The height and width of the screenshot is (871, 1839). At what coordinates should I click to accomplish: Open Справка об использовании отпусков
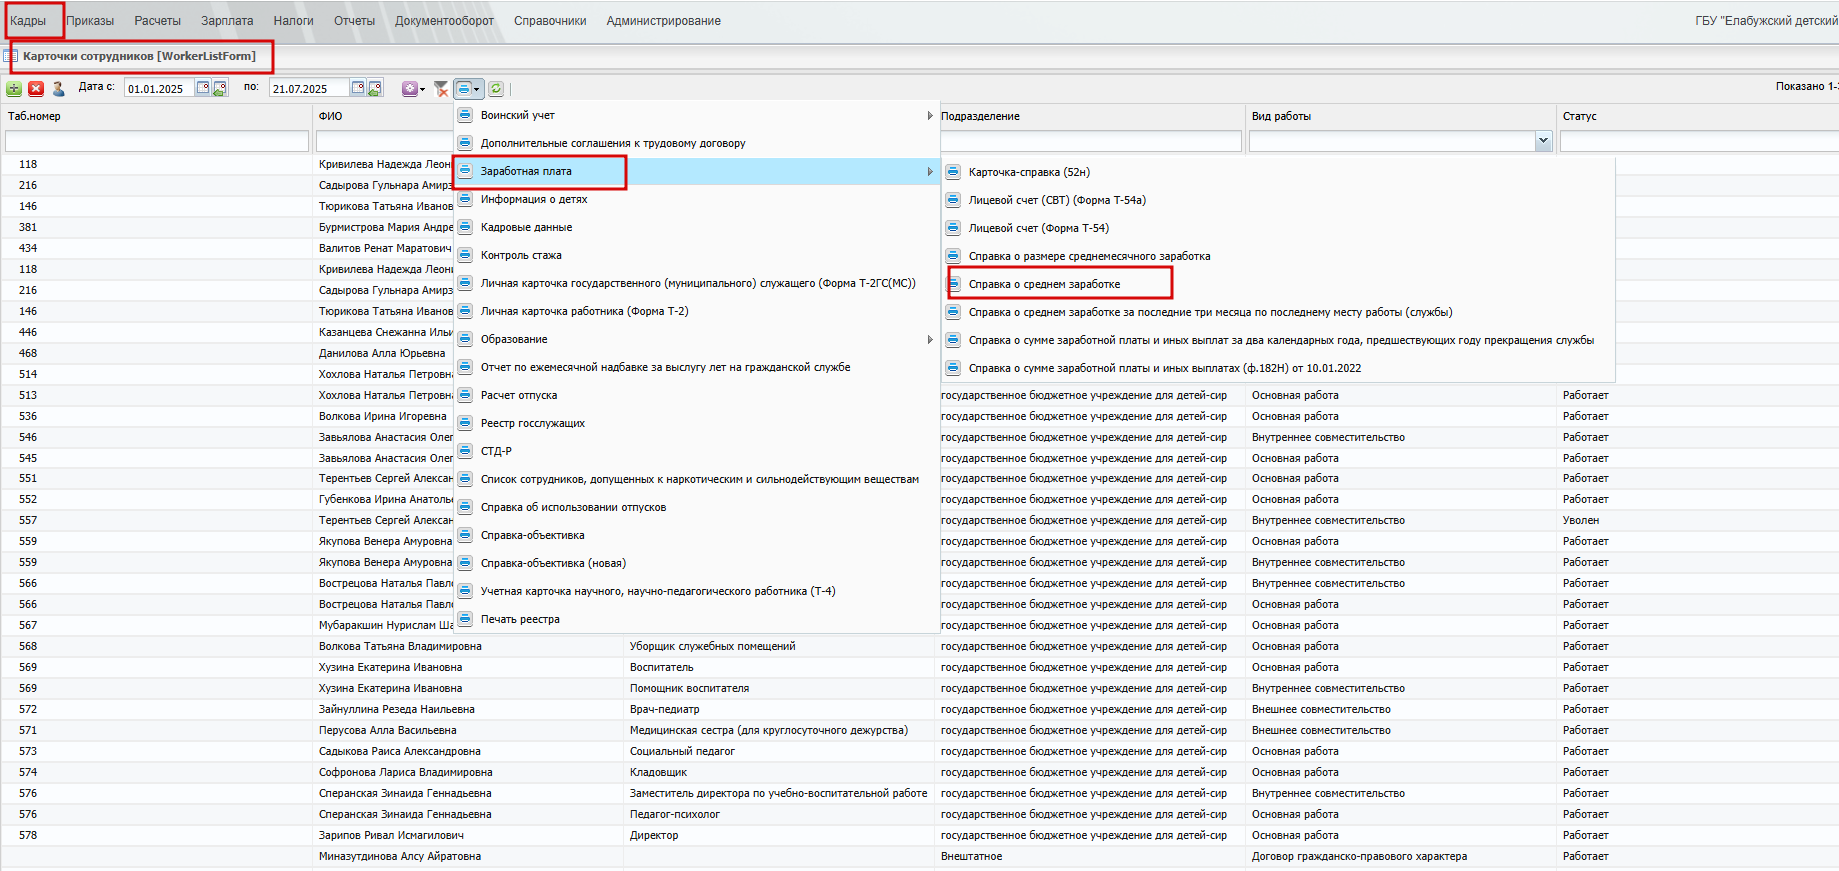[x=697, y=507]
